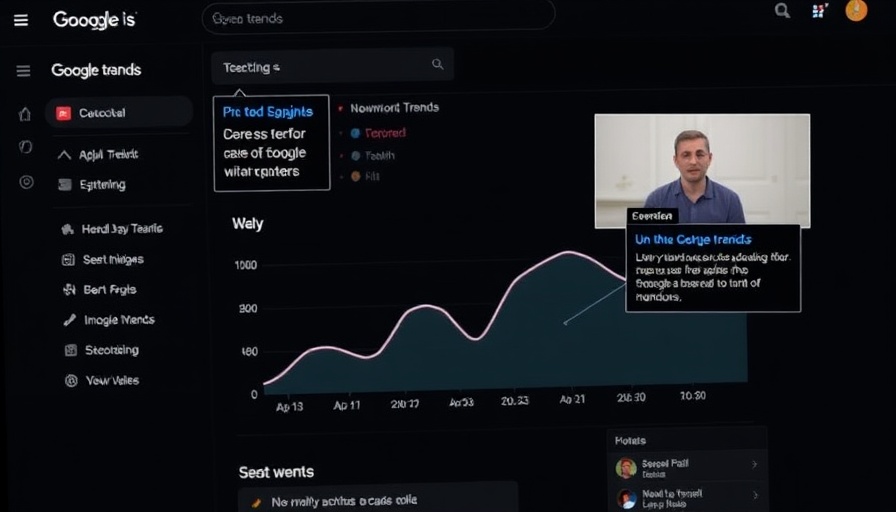
Task: Click the magnifier in the Teecting field
Action: click(437, 64)
